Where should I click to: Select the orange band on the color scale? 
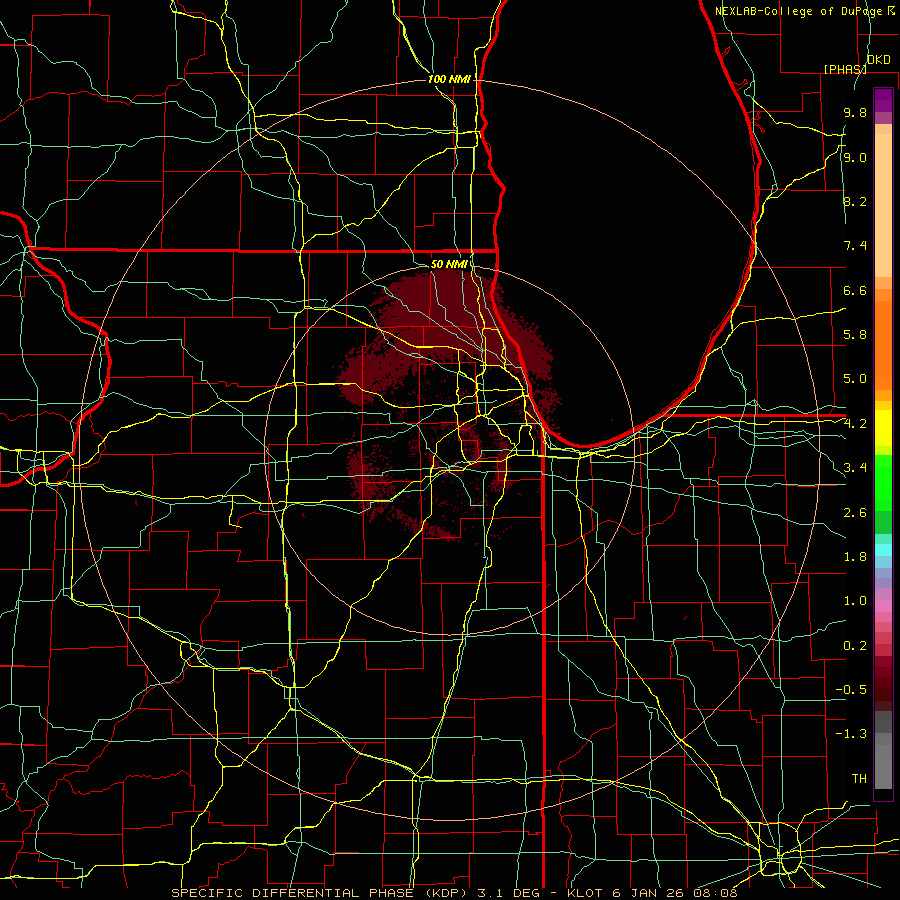click(x=883, y=345)
